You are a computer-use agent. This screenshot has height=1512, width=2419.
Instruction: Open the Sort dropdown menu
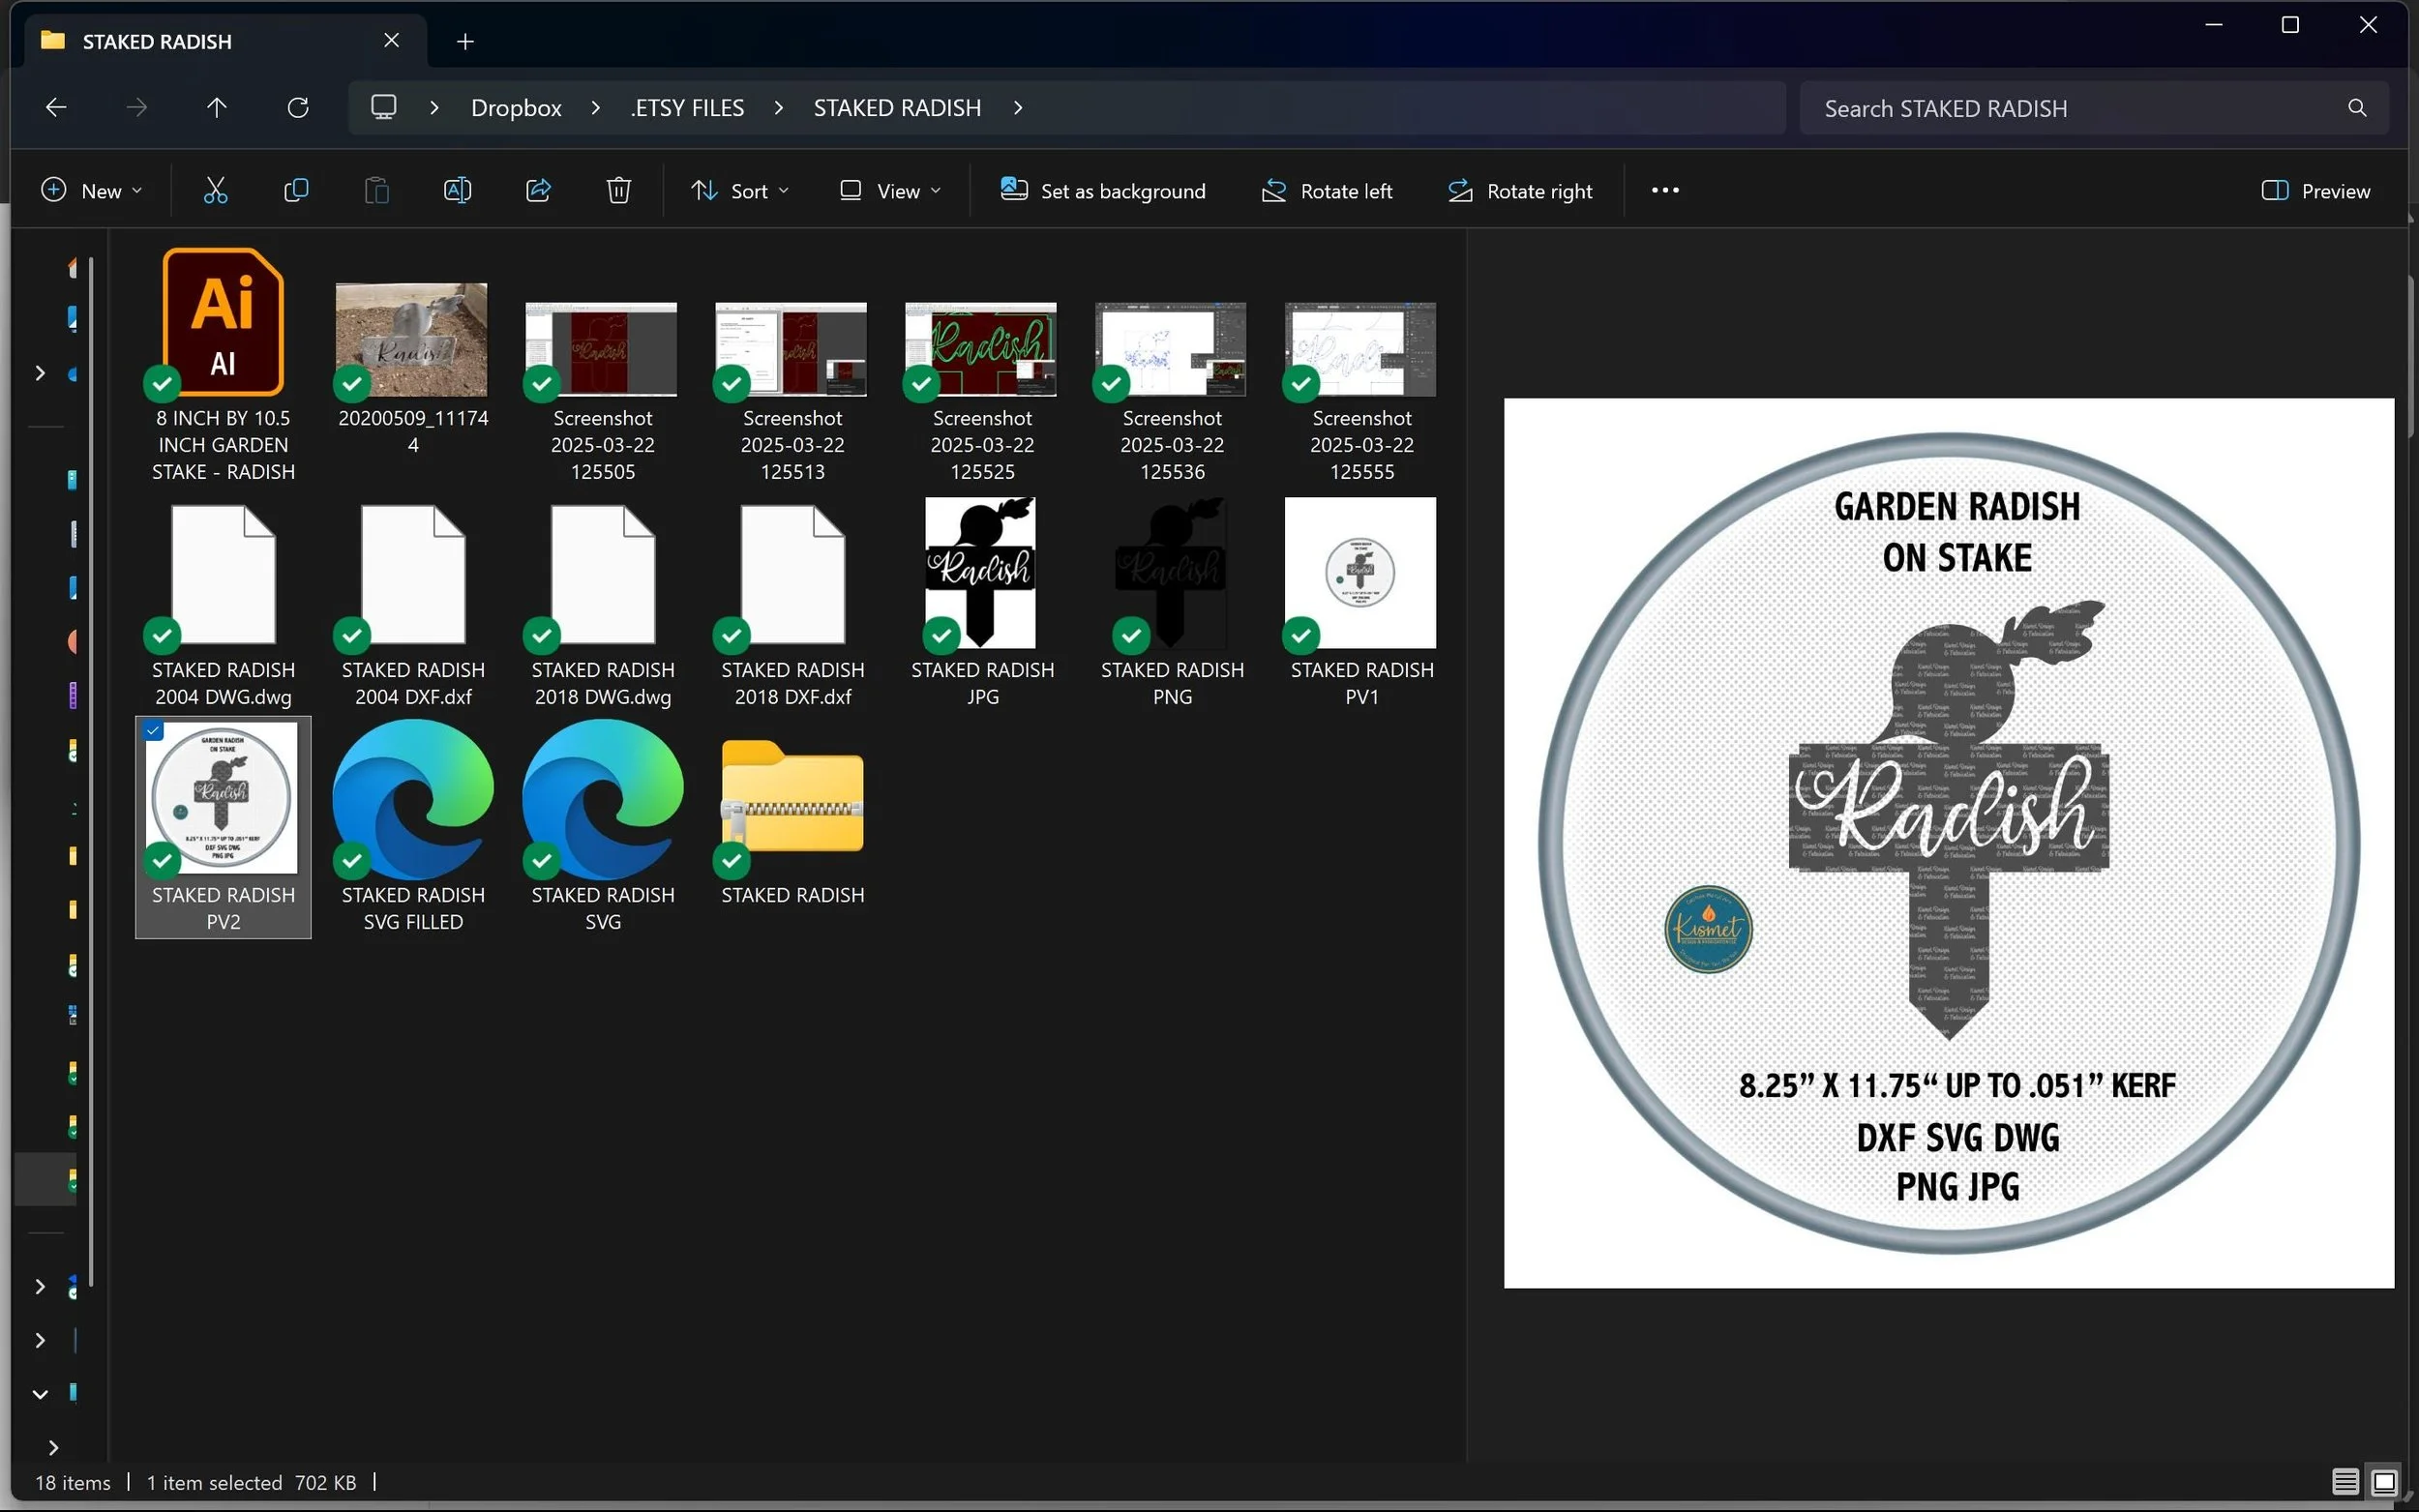point(740,190)
